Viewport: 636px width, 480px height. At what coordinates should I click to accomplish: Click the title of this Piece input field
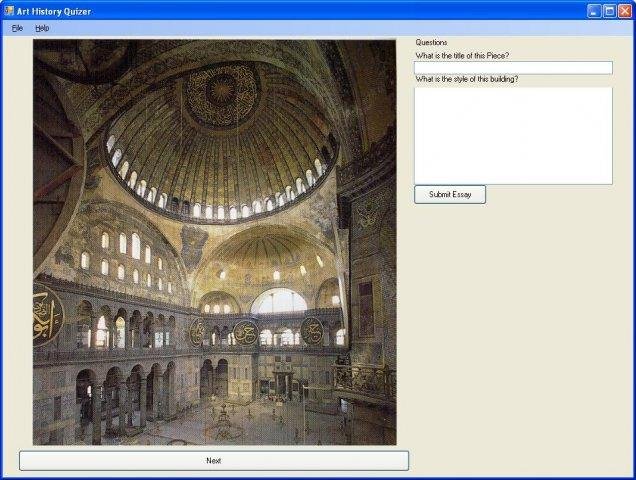click(513, 68)
